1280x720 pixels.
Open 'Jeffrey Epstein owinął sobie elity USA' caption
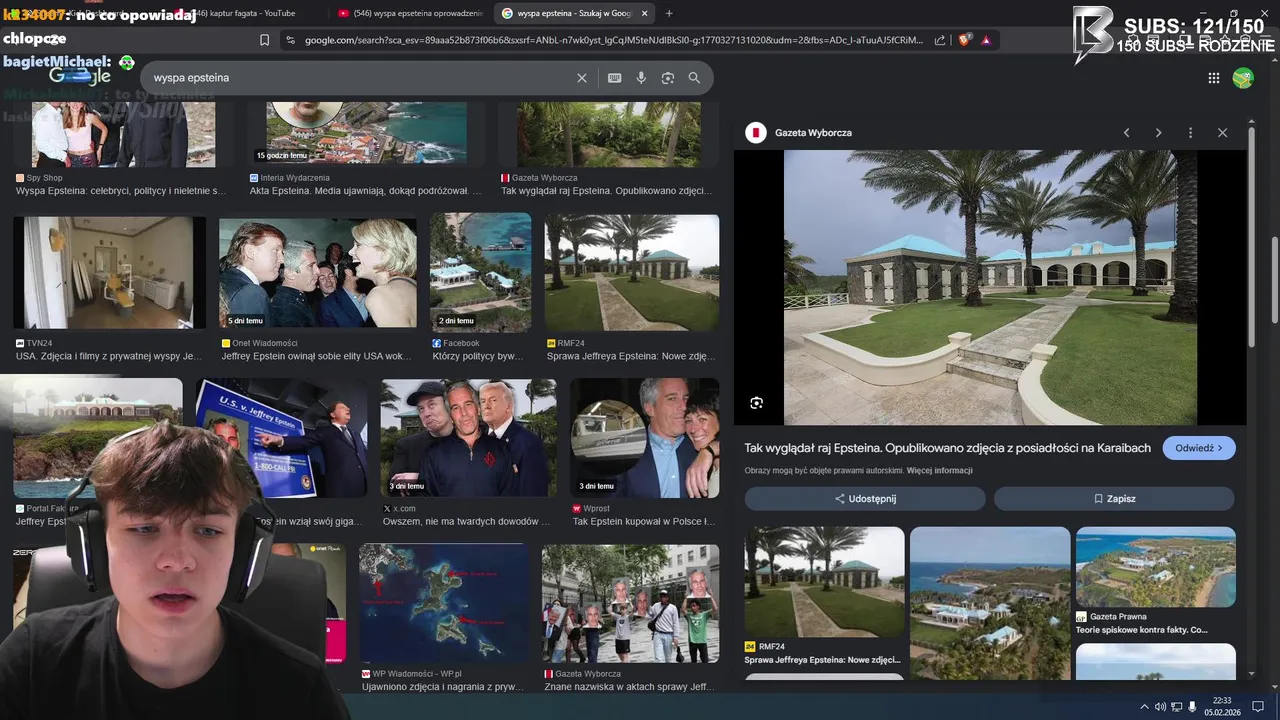click(x=317, y=356)
